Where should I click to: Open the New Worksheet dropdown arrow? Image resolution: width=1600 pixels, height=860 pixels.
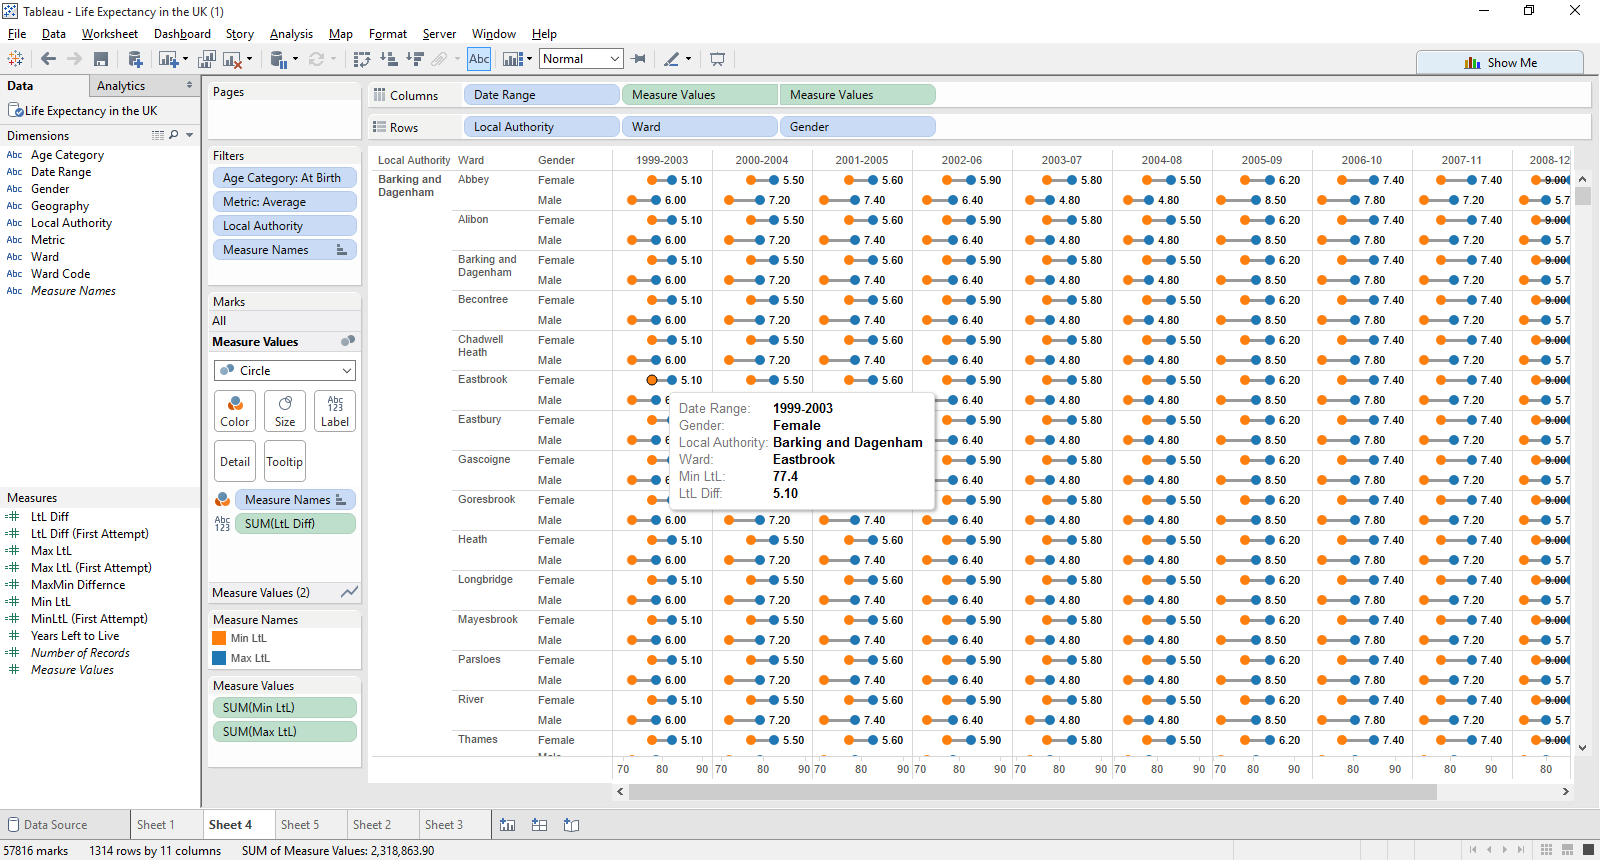click(x=185, y=59)
